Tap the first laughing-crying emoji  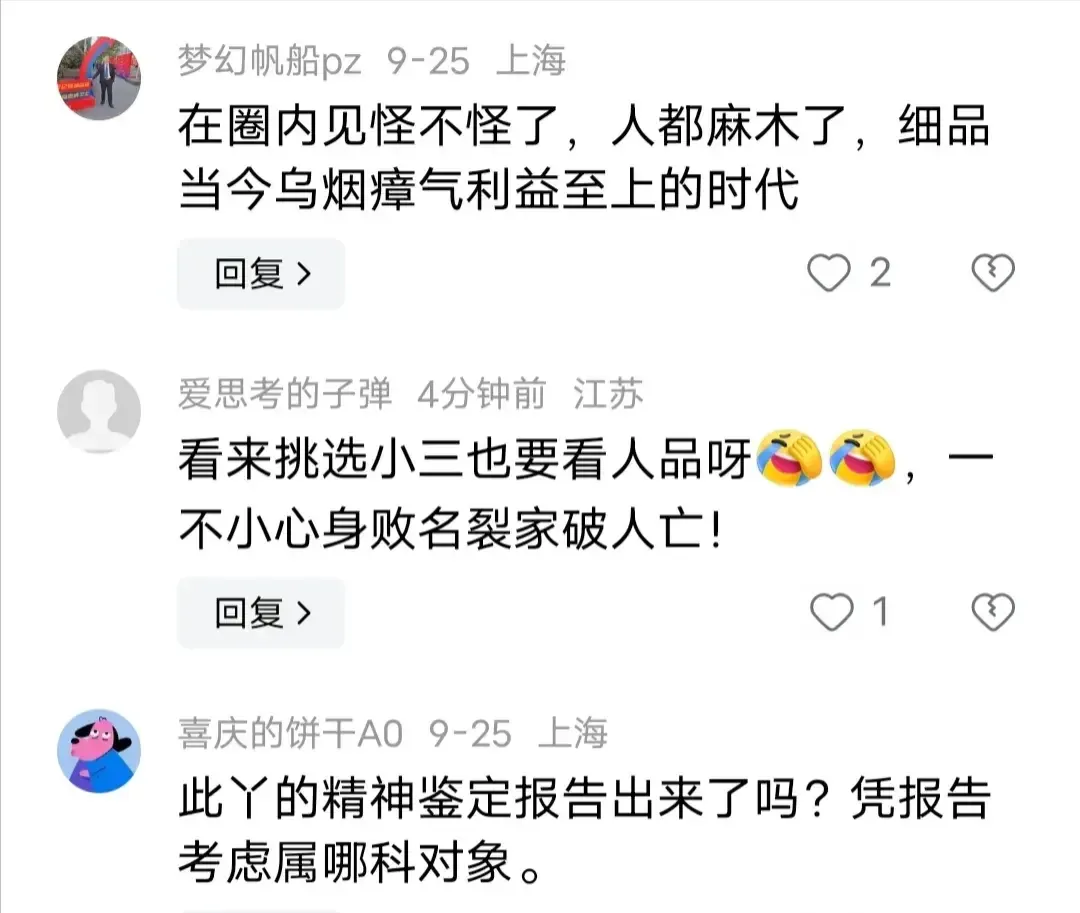789,458
